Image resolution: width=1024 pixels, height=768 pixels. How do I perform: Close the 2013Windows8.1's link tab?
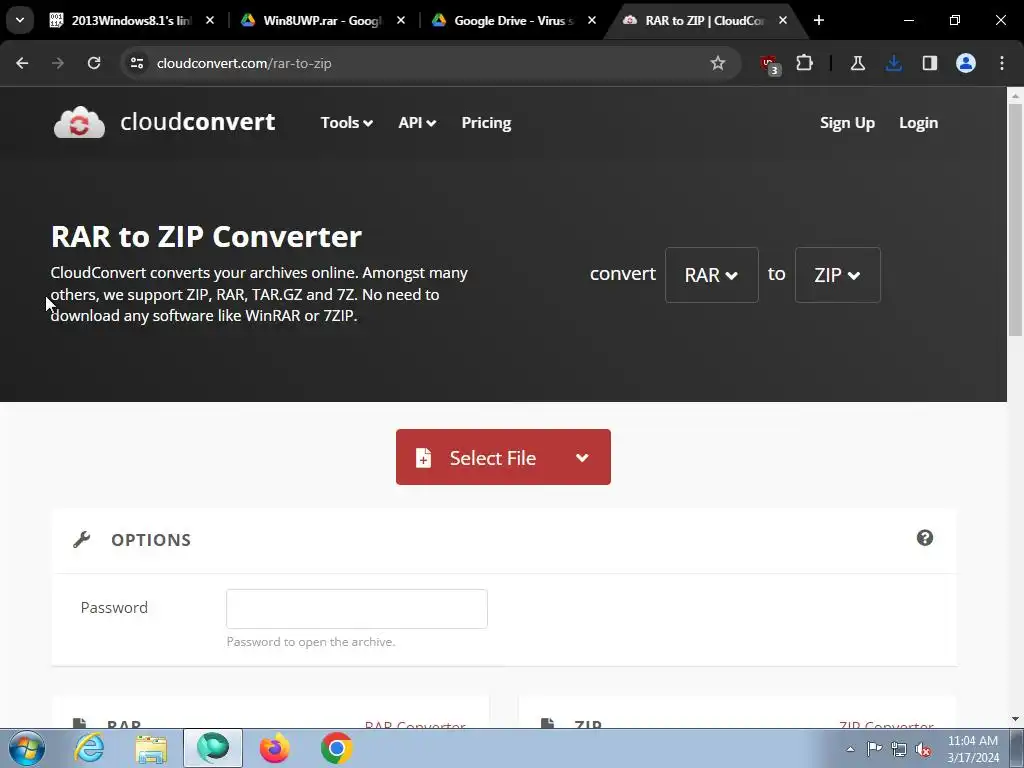click(210, 20)
